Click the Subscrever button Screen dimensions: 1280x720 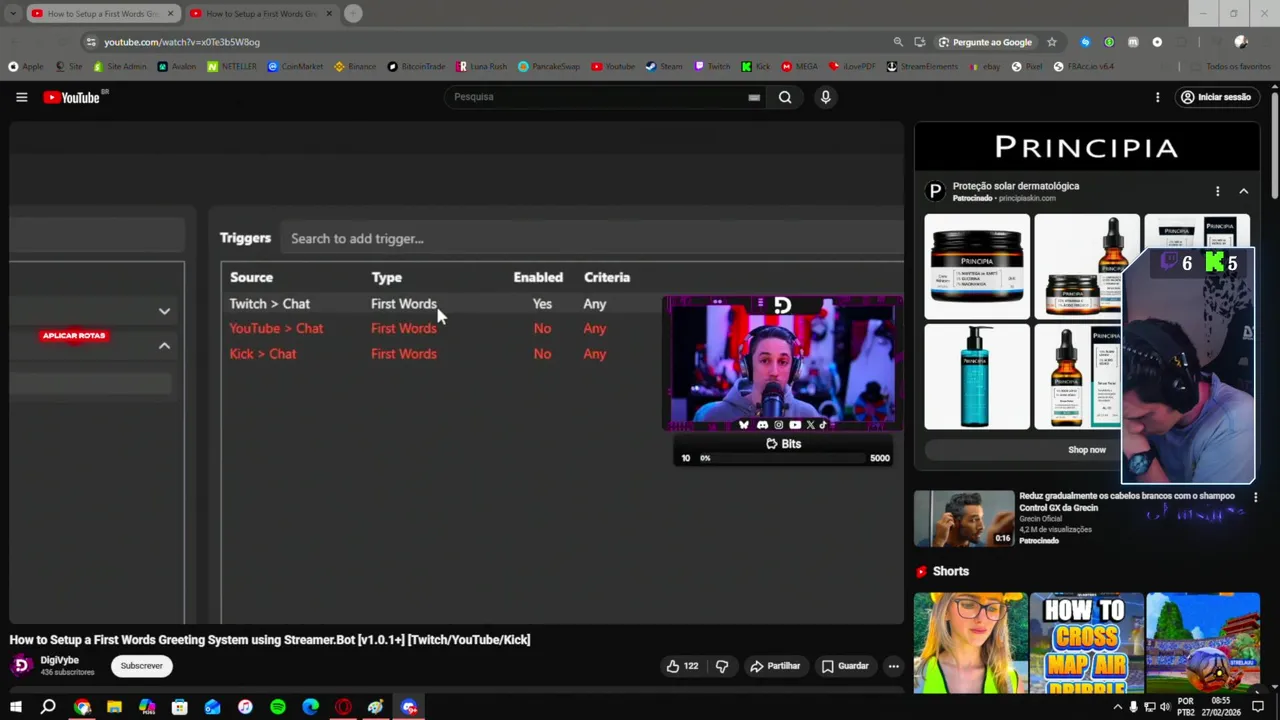click(141, 666)
